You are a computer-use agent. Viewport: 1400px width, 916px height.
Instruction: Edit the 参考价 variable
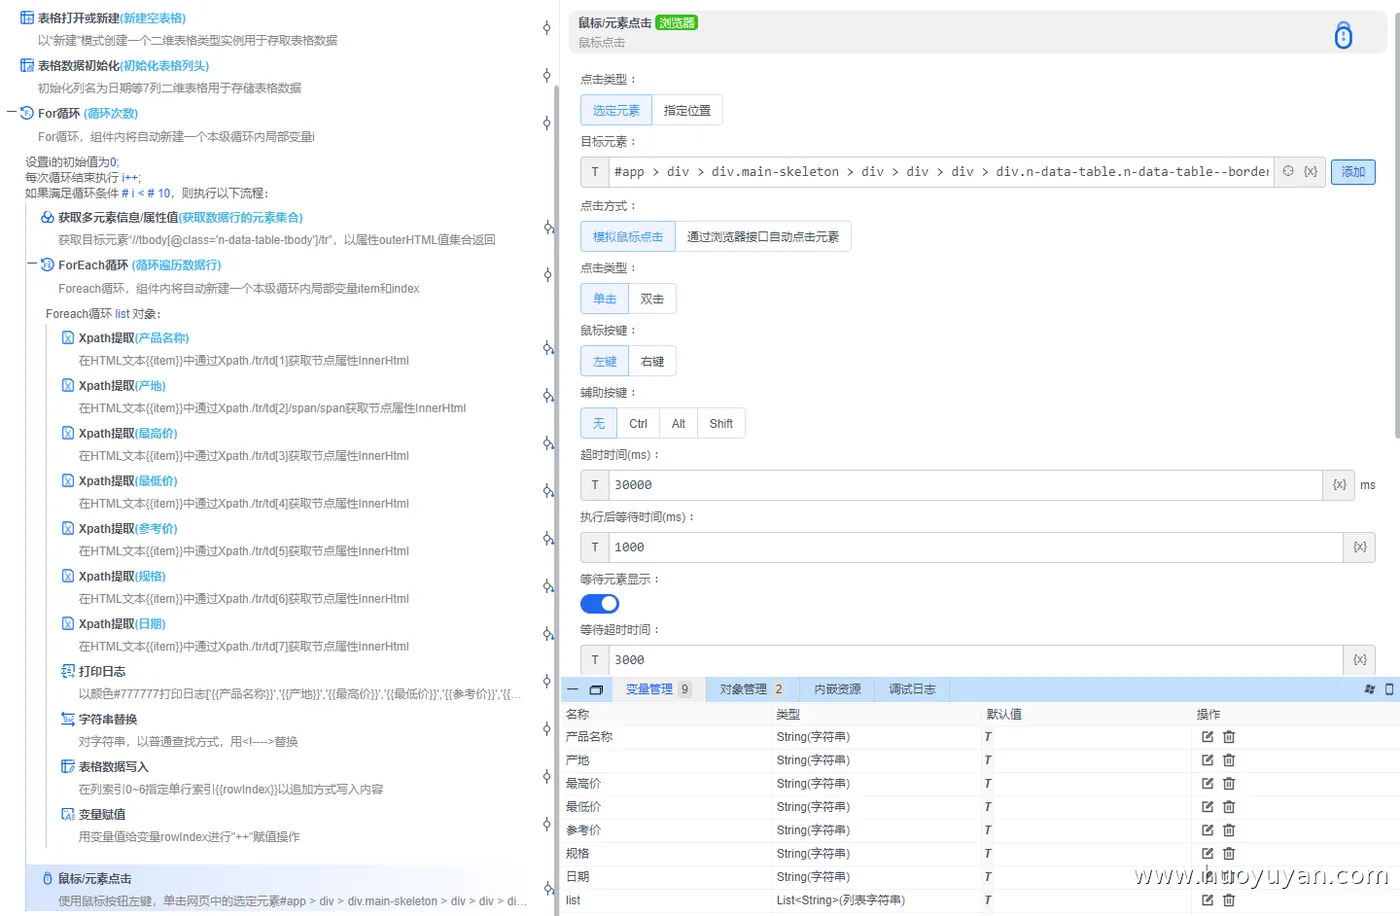1207,830
